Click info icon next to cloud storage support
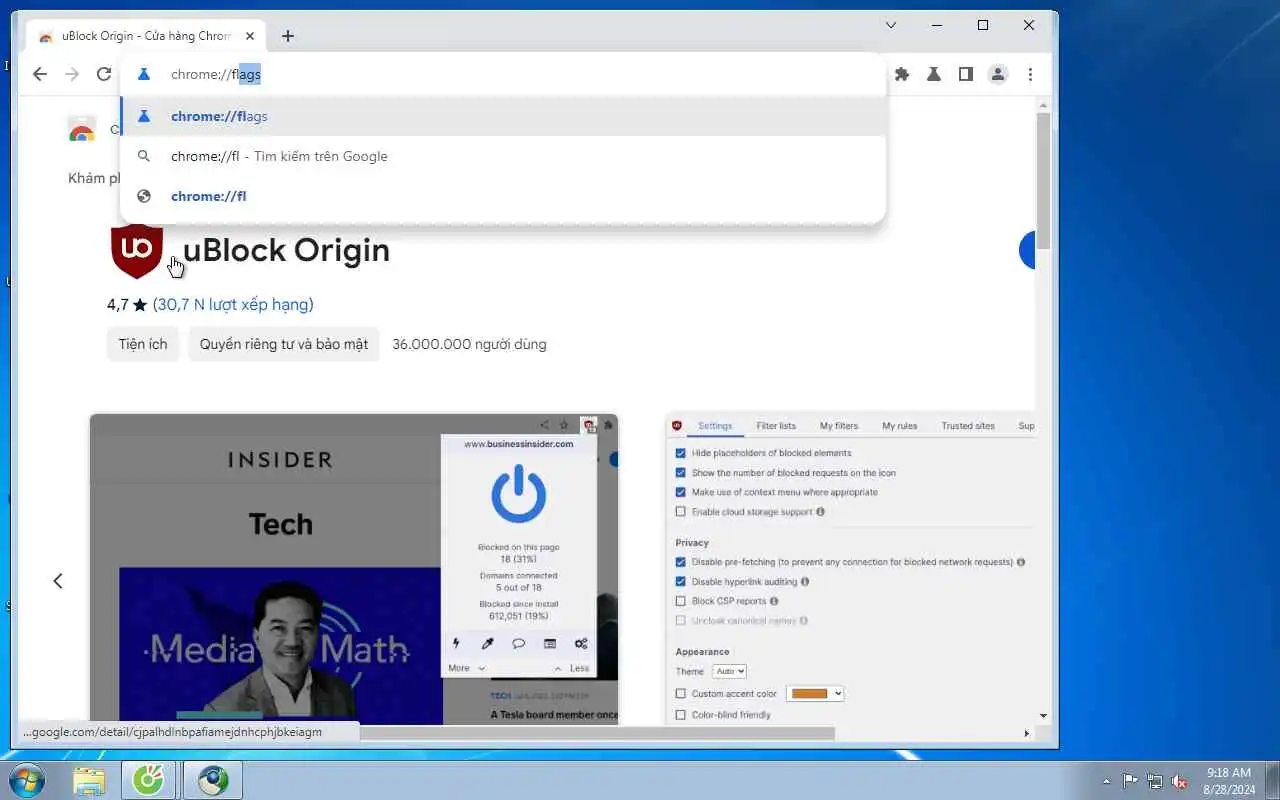The width and height of the screenshot is (1280, 800). point(821,512)
